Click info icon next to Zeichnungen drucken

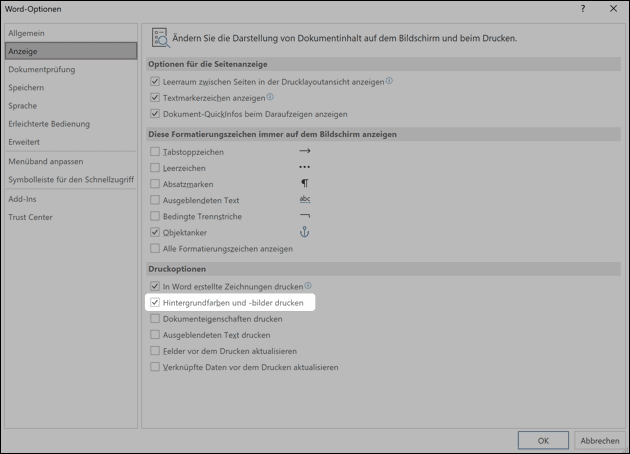(308, 286)
